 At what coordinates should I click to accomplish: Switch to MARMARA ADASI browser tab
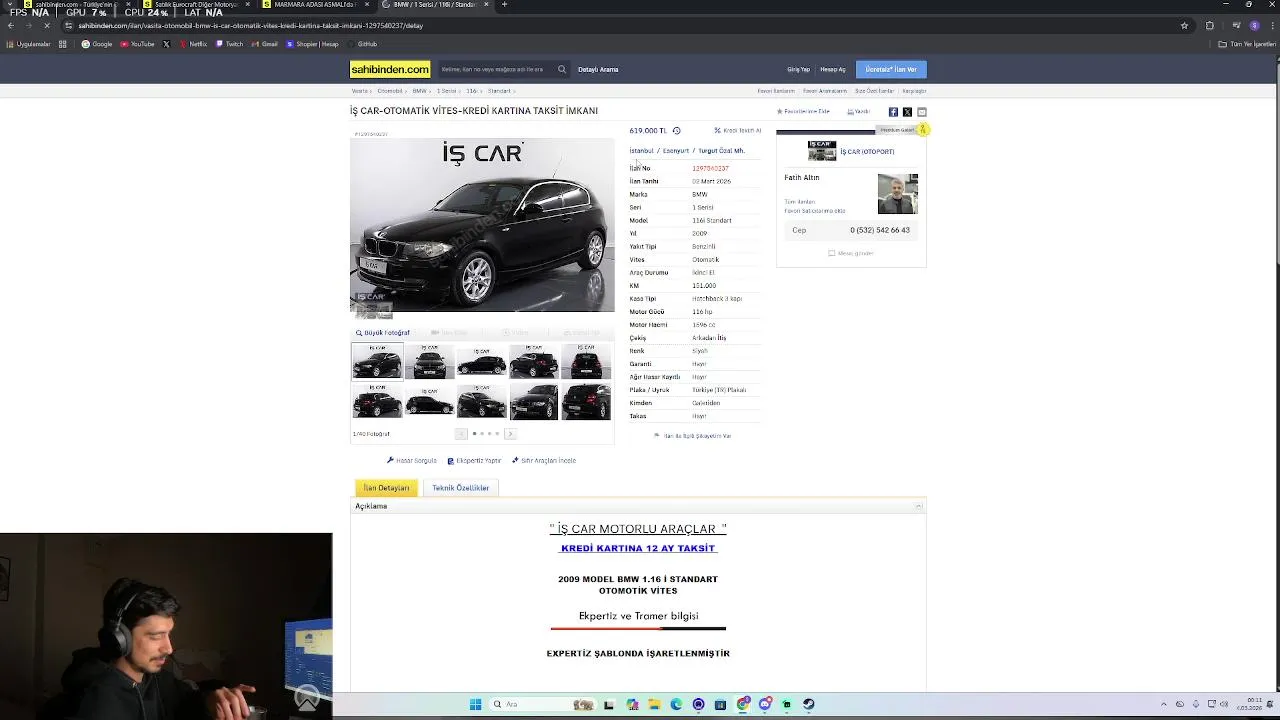click(315, 5)
